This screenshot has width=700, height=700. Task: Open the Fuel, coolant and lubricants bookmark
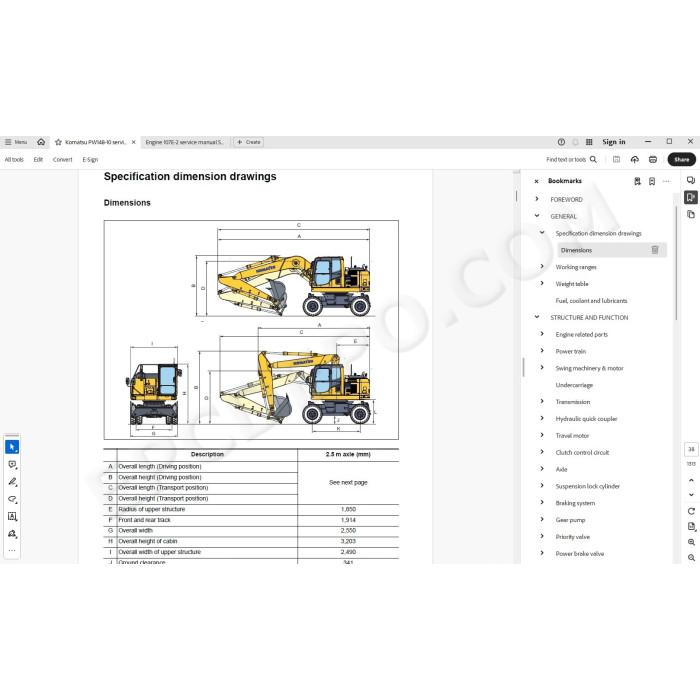[591, 300]
